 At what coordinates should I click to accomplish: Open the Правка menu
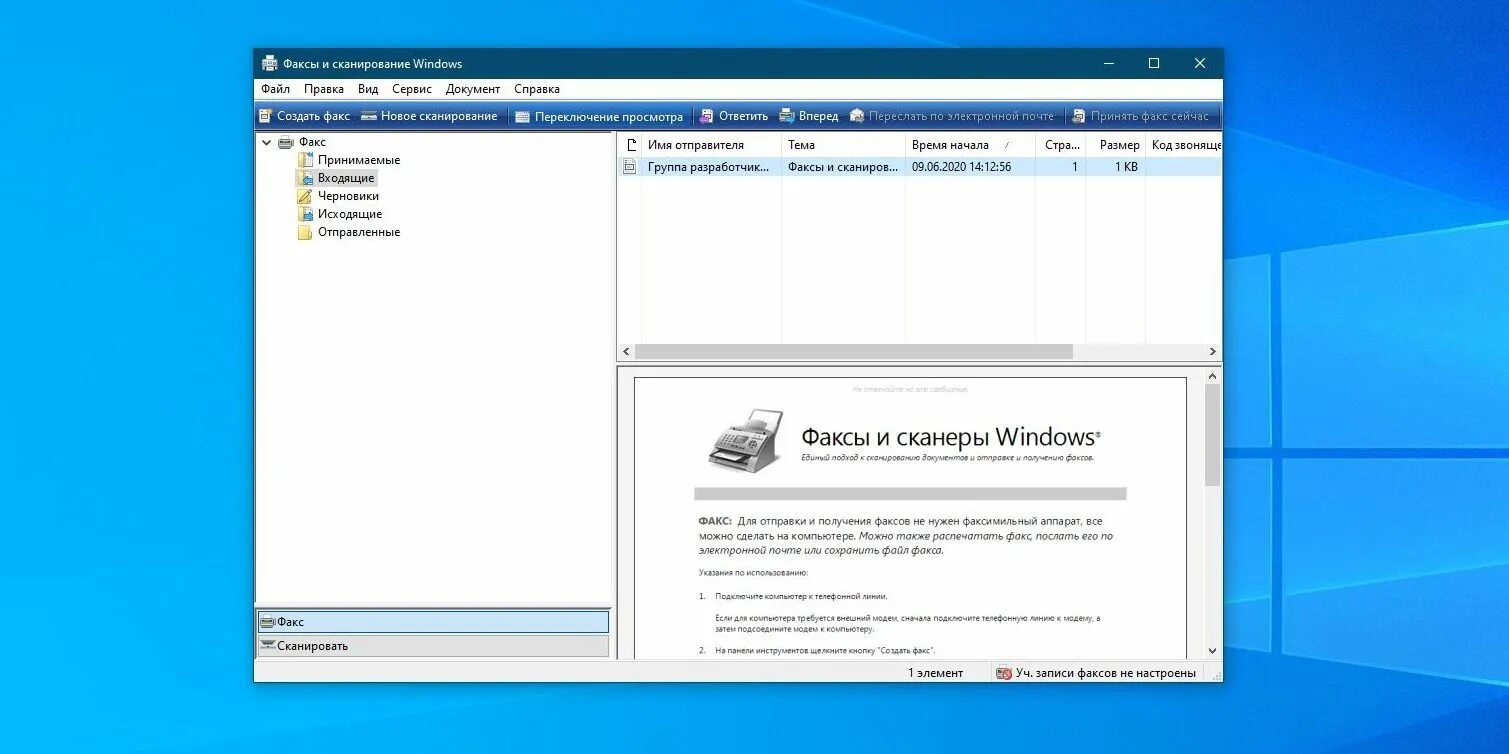[x=324, y=89]
